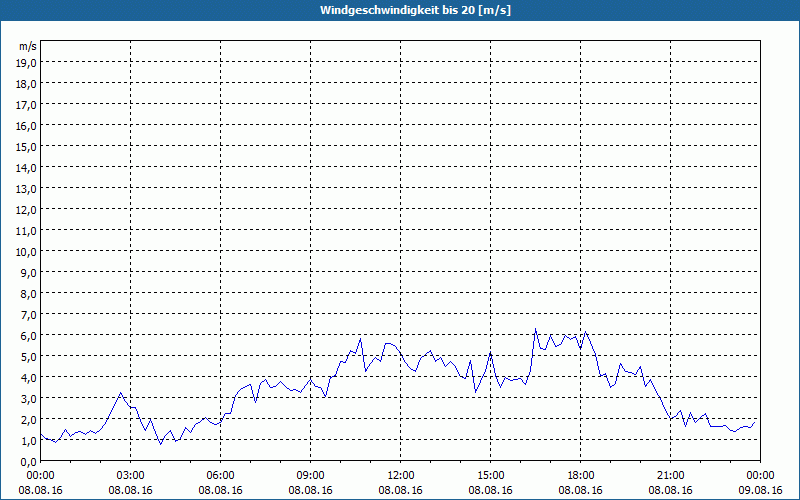Select the 1,0 y-axis label
The height and width of the screenshot is (500, 800).
pos(29,441)
